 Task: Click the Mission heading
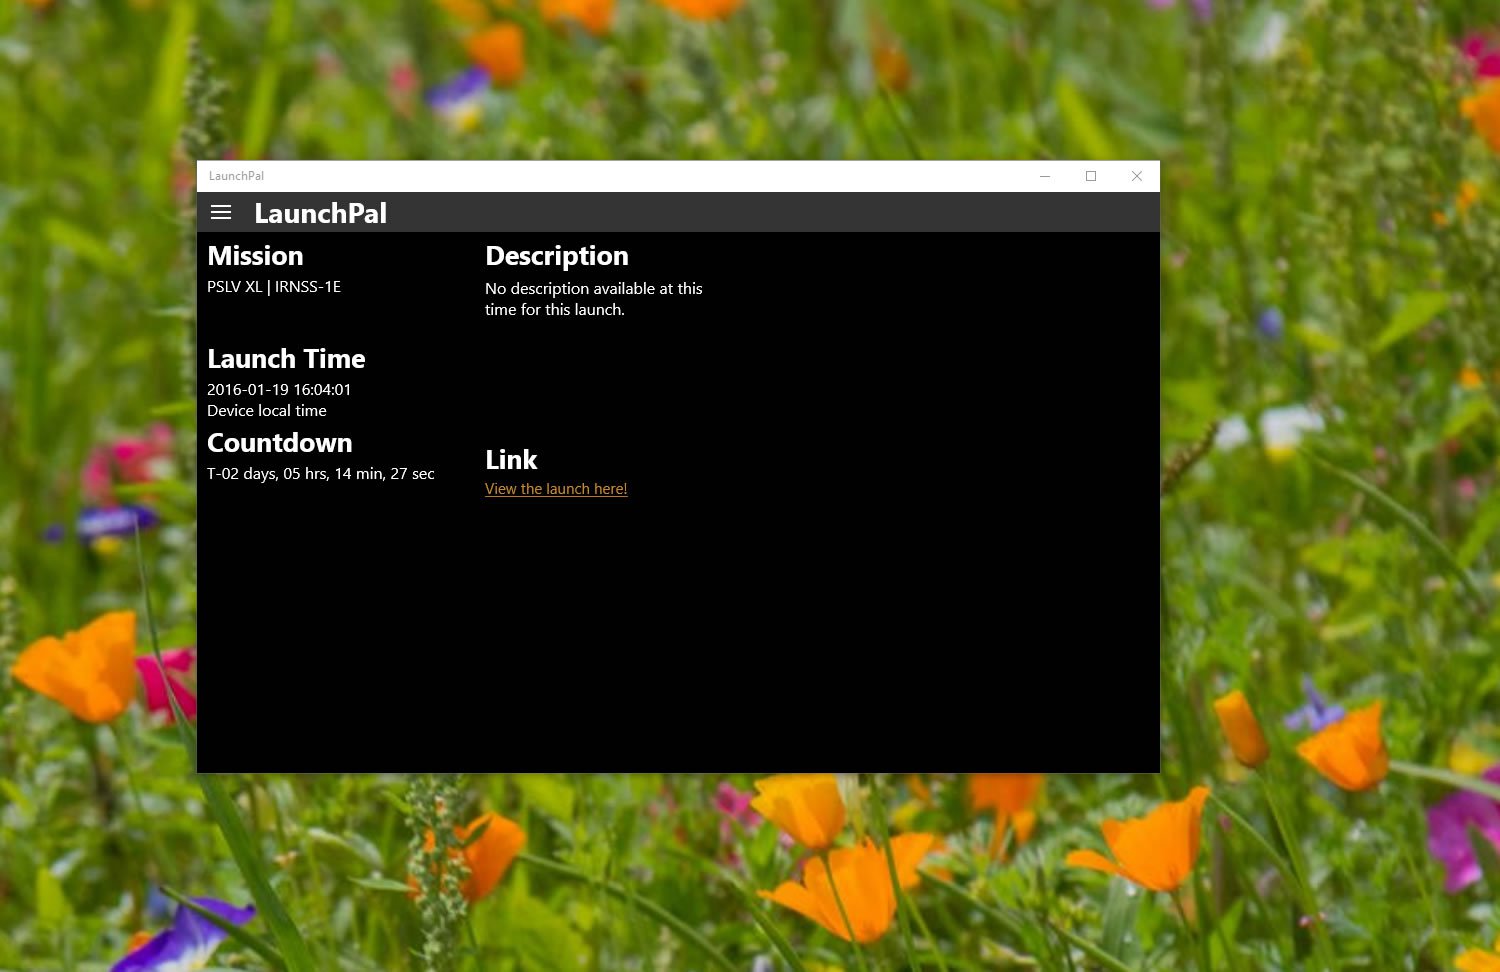(255, 256)
